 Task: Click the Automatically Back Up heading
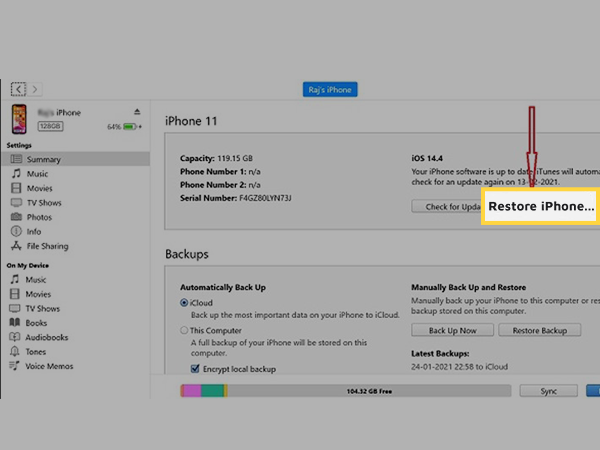click(x=223, y=287)
